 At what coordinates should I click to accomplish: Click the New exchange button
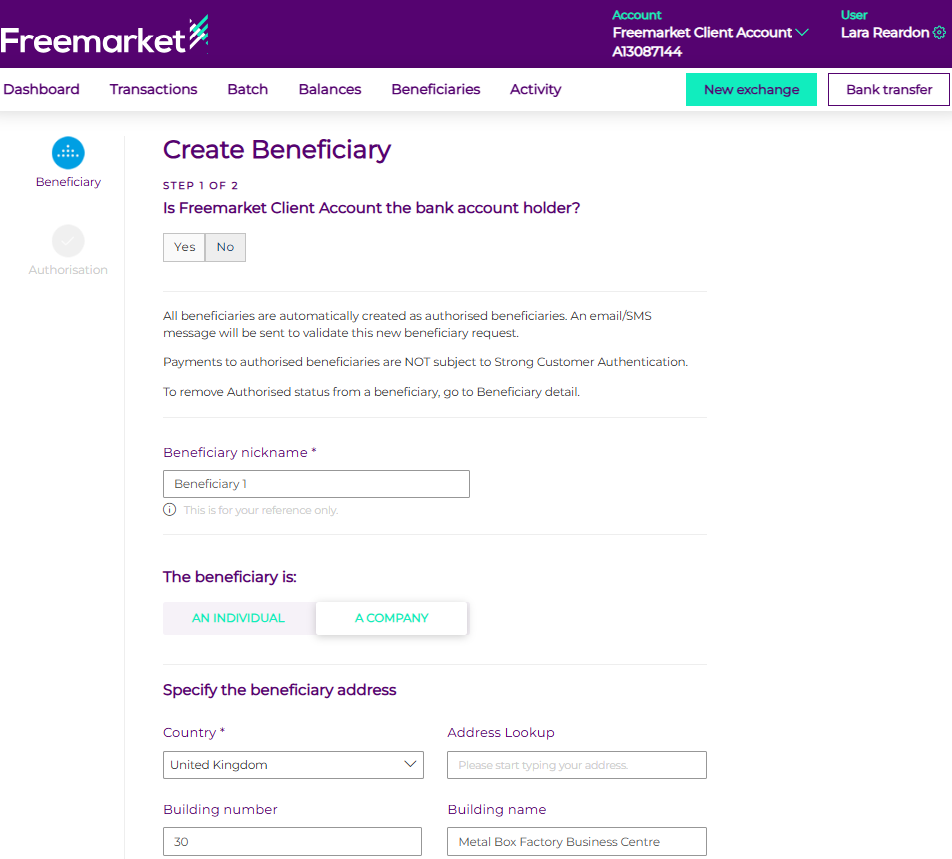click(751, 89)
